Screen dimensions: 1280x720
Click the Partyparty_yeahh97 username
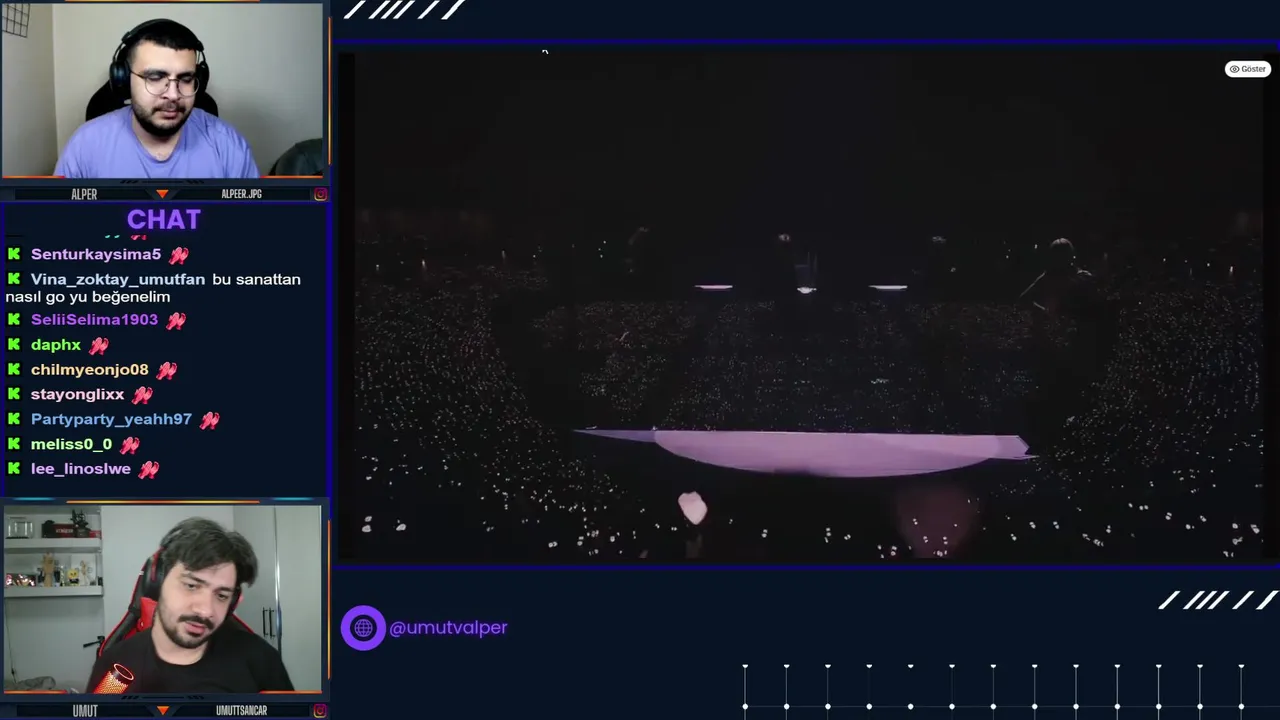(x=111, y=419)
